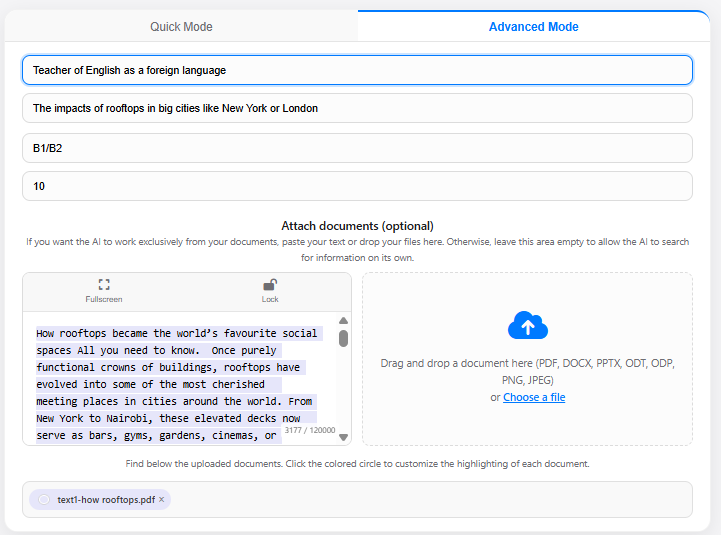Image resolution: width=721 pixels, height=535 pixels.
Task: Click the text box scrollbar thumb
Action: click(343, 338)
